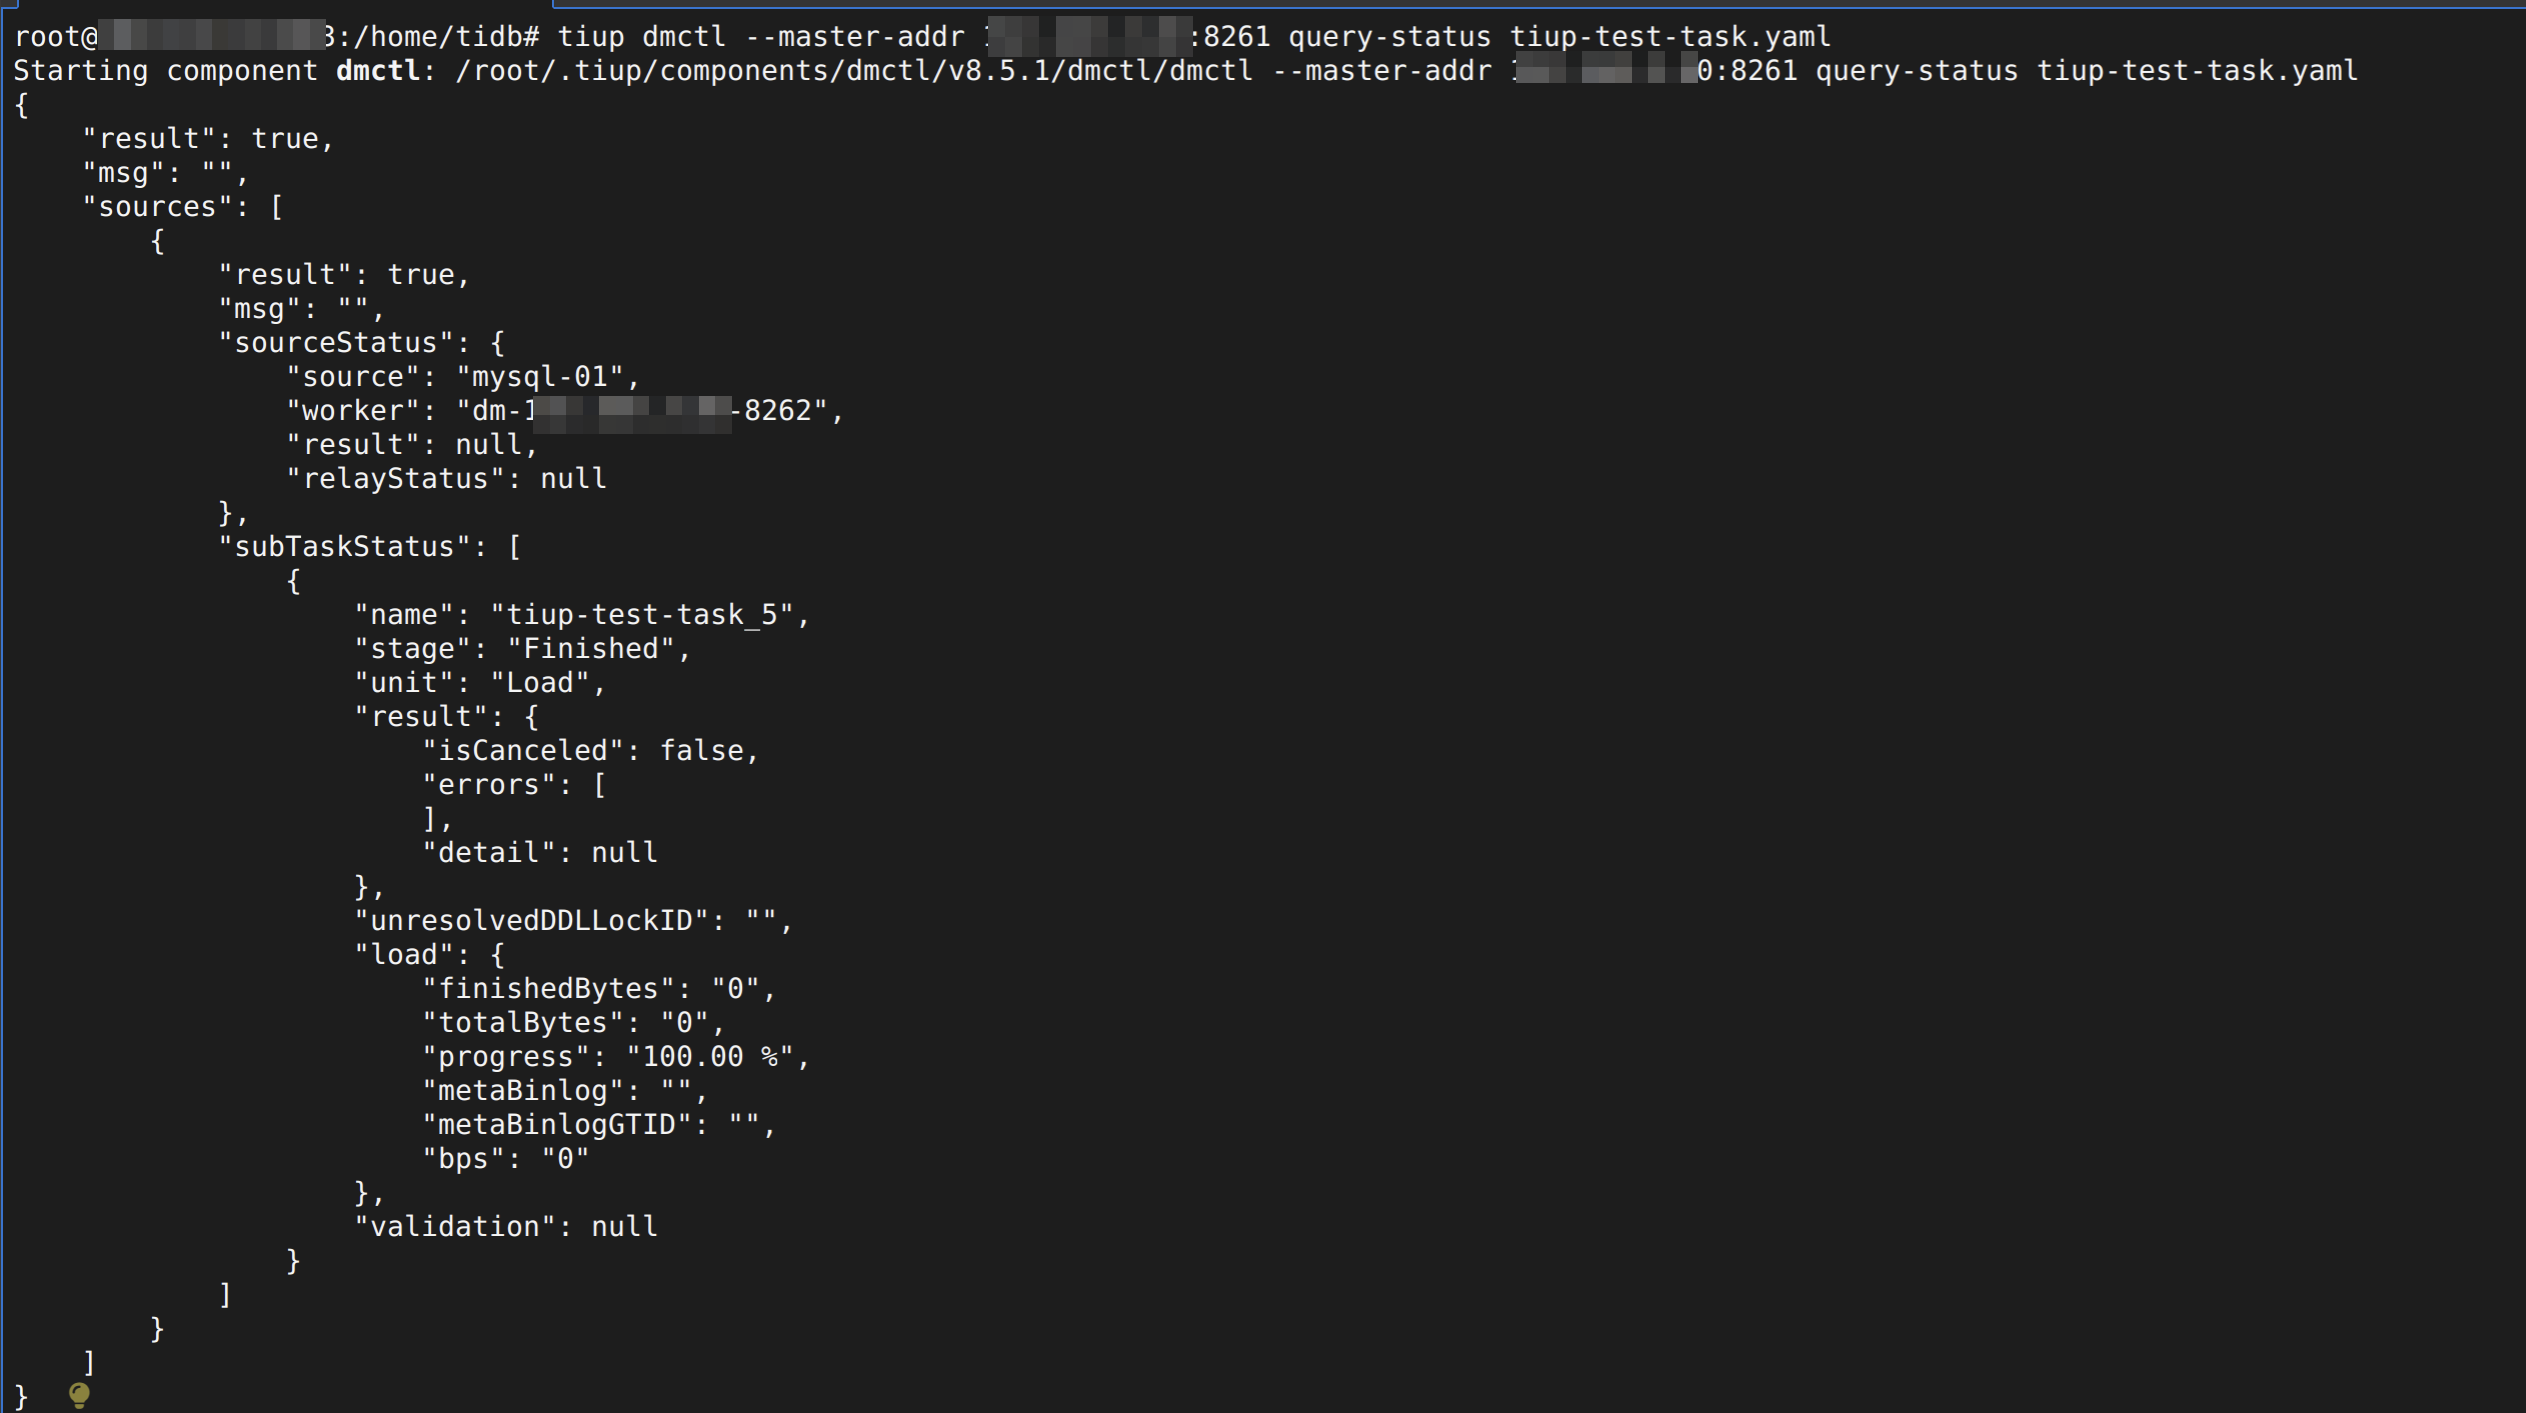Click the "totalBytes" line
The height and width of the screenshot is (1413, 2526).
pos(573,1023)
